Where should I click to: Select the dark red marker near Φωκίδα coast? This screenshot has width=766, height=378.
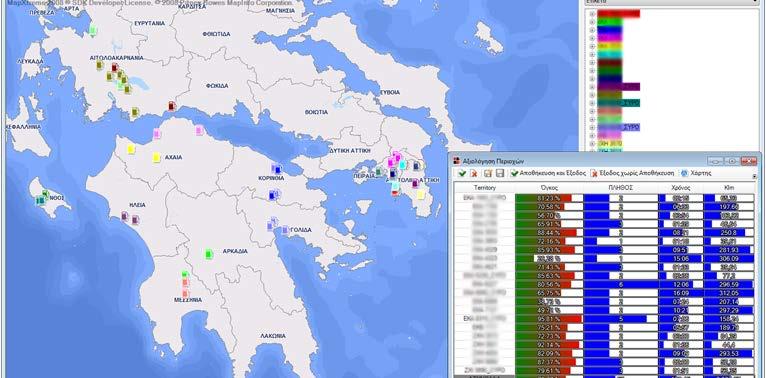pos(171,105)
